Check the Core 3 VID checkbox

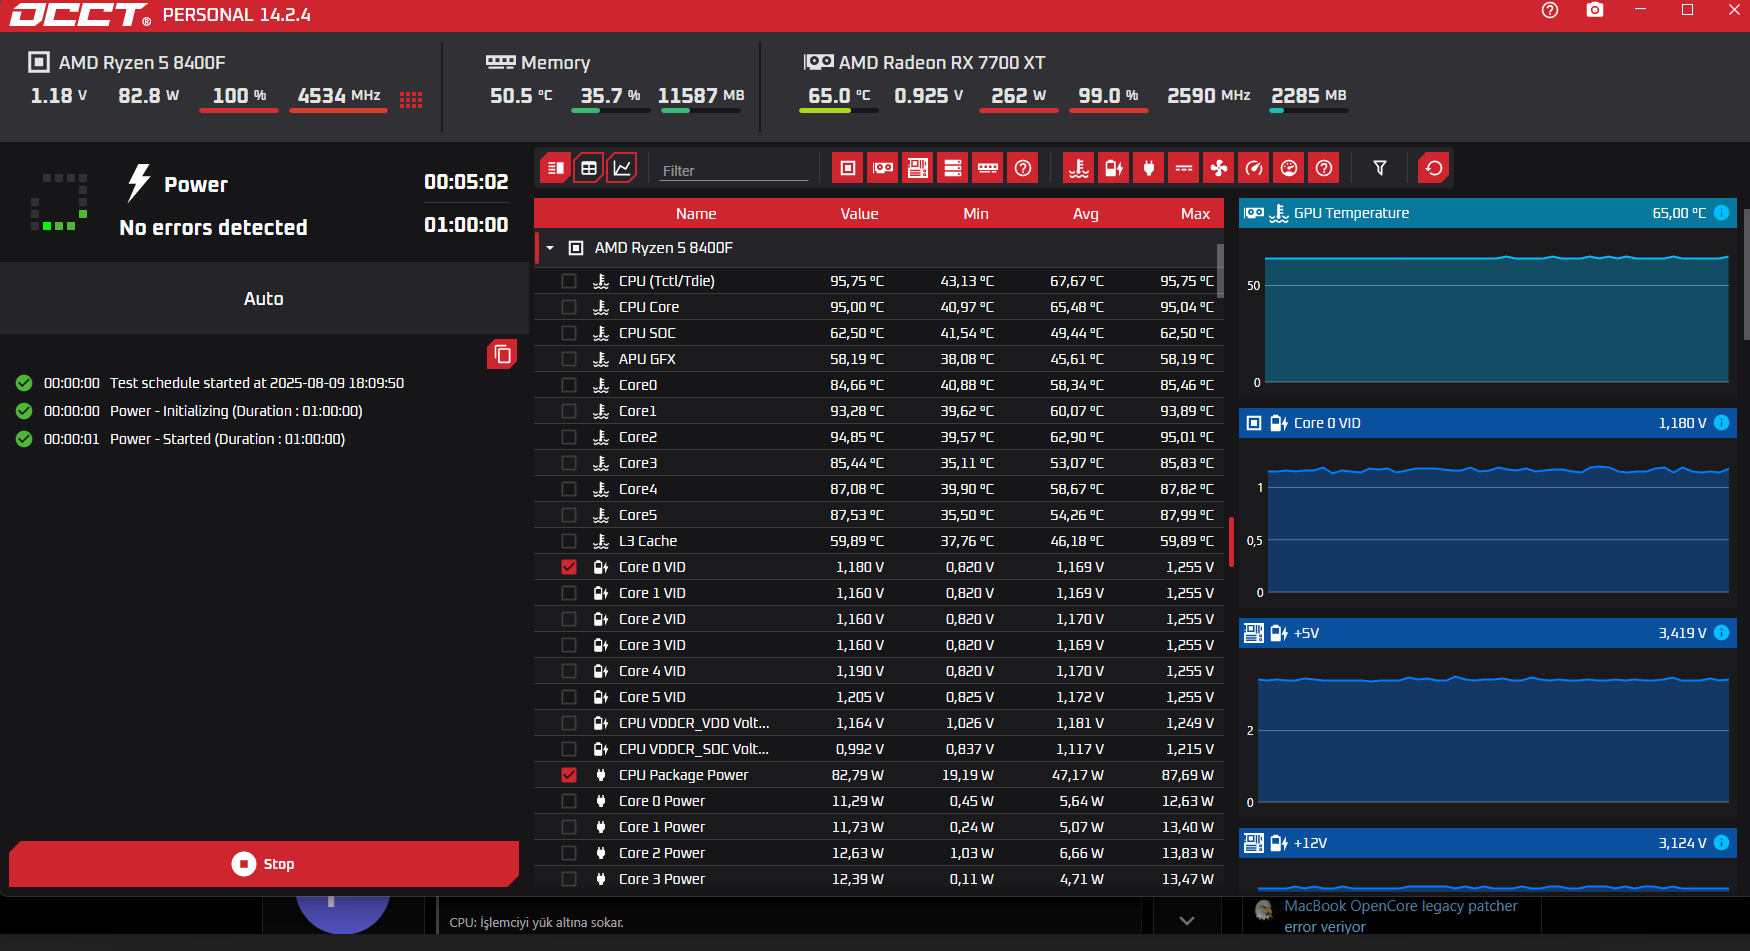pyautogui.click(x=569, y=645)
